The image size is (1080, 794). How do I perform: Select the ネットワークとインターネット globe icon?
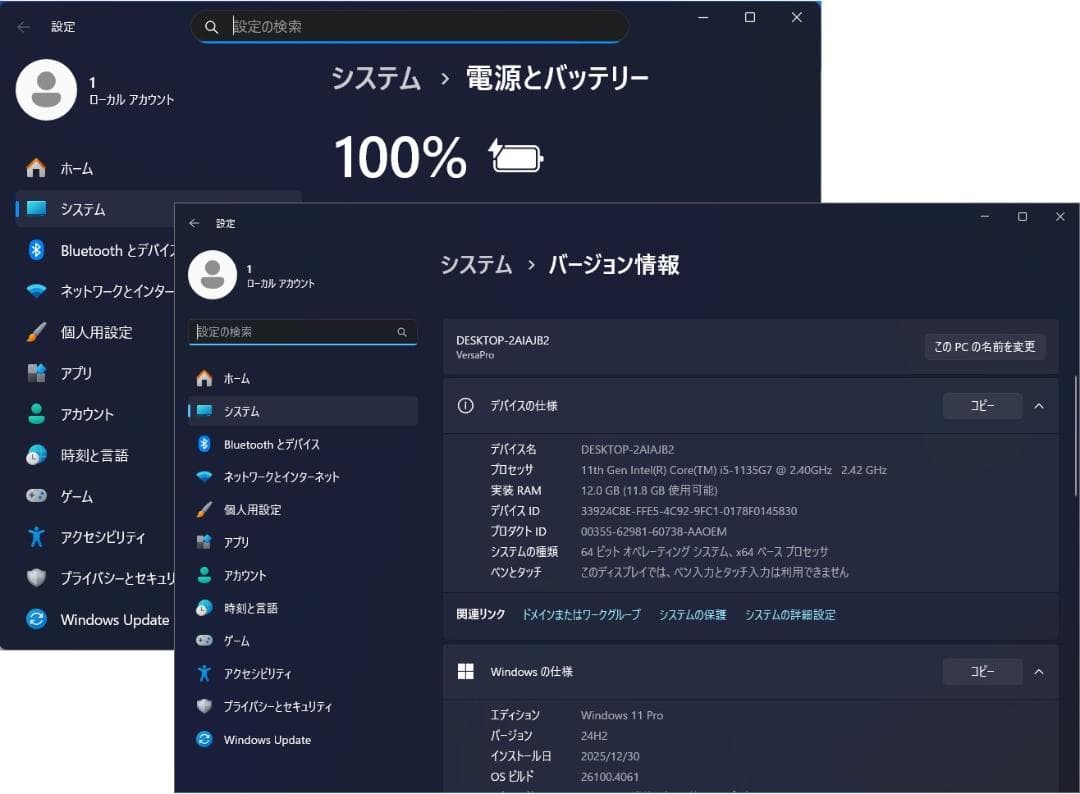205,477
